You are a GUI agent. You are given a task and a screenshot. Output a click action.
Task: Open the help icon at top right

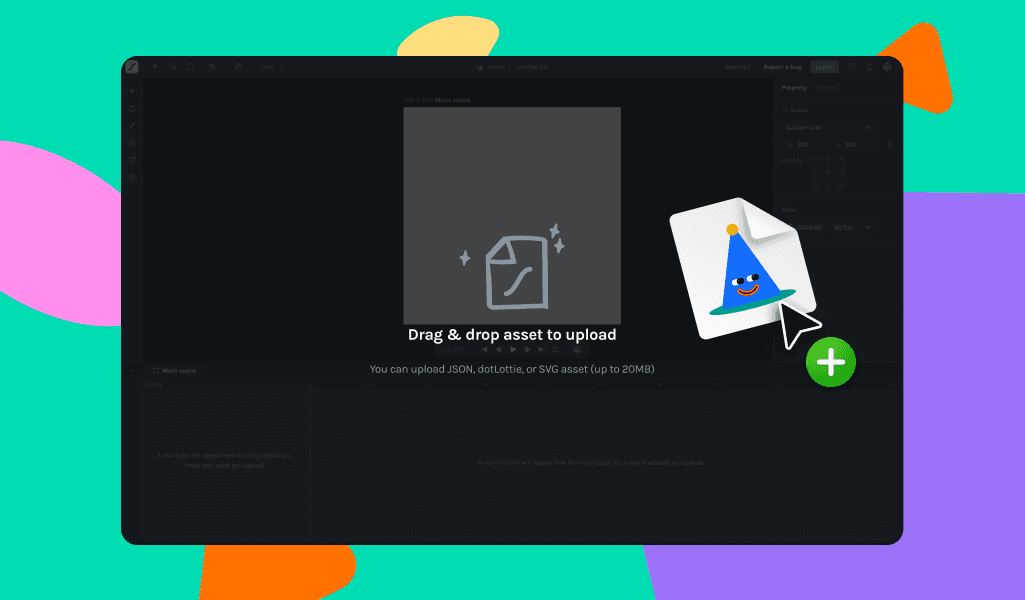[x=852, y=67]
